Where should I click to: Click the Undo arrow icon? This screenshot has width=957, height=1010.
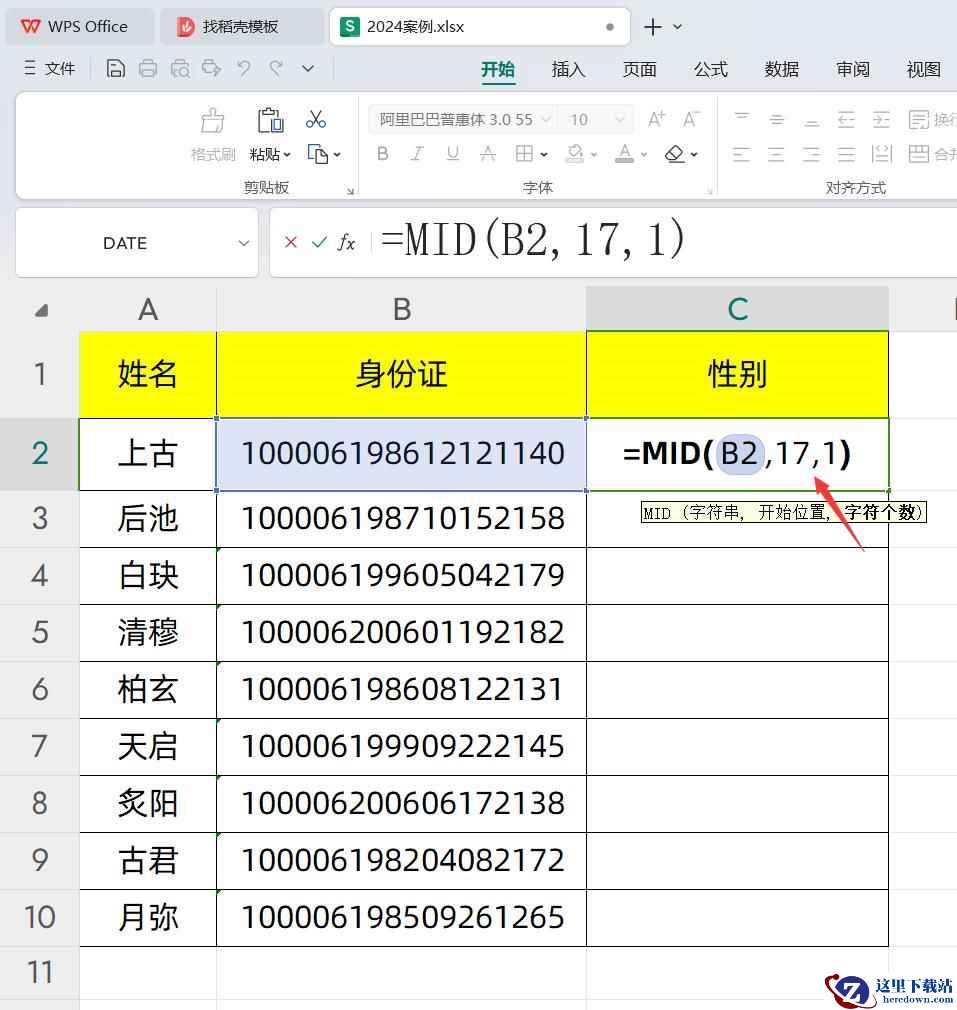coord(243,69)
